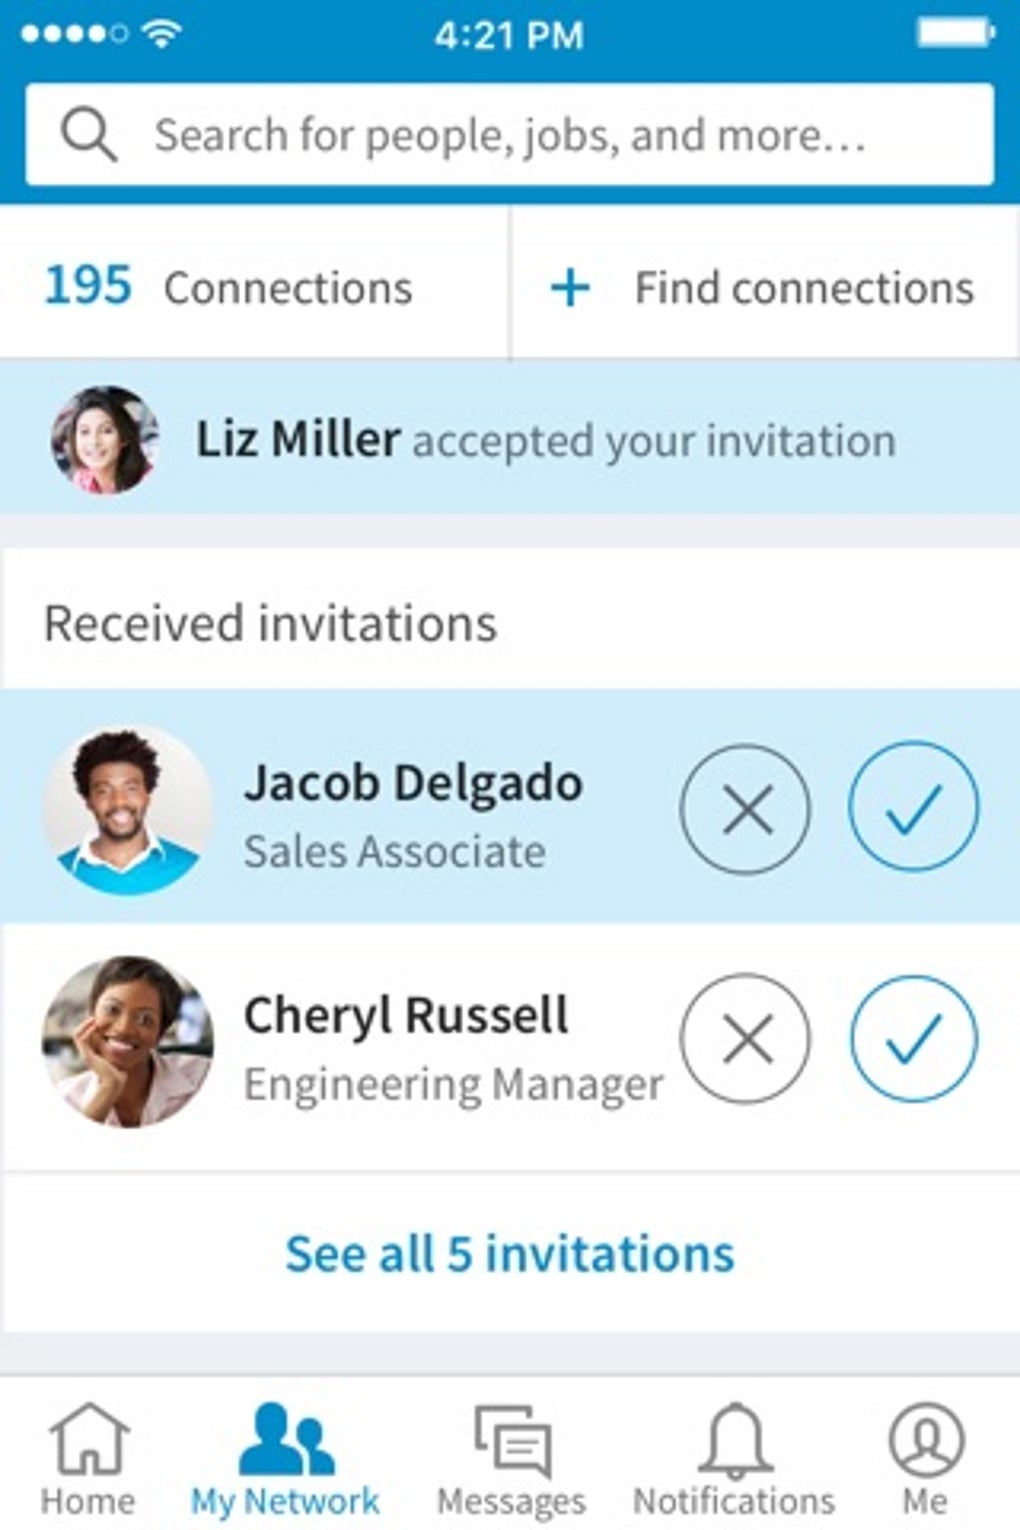Open Jacob Delgado's profile picture
Screen dimensions: 1020x1530
pos(127,809)
